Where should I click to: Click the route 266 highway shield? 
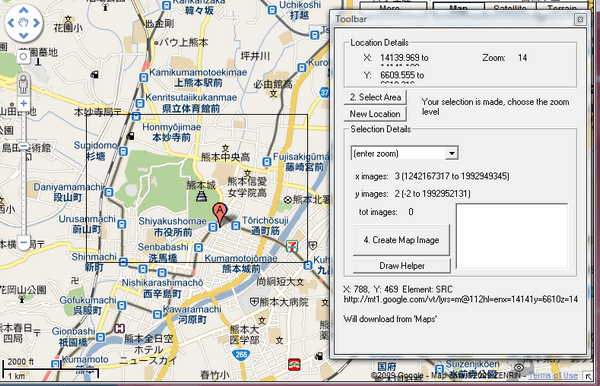pyautogui.click(x=241, y=355)
